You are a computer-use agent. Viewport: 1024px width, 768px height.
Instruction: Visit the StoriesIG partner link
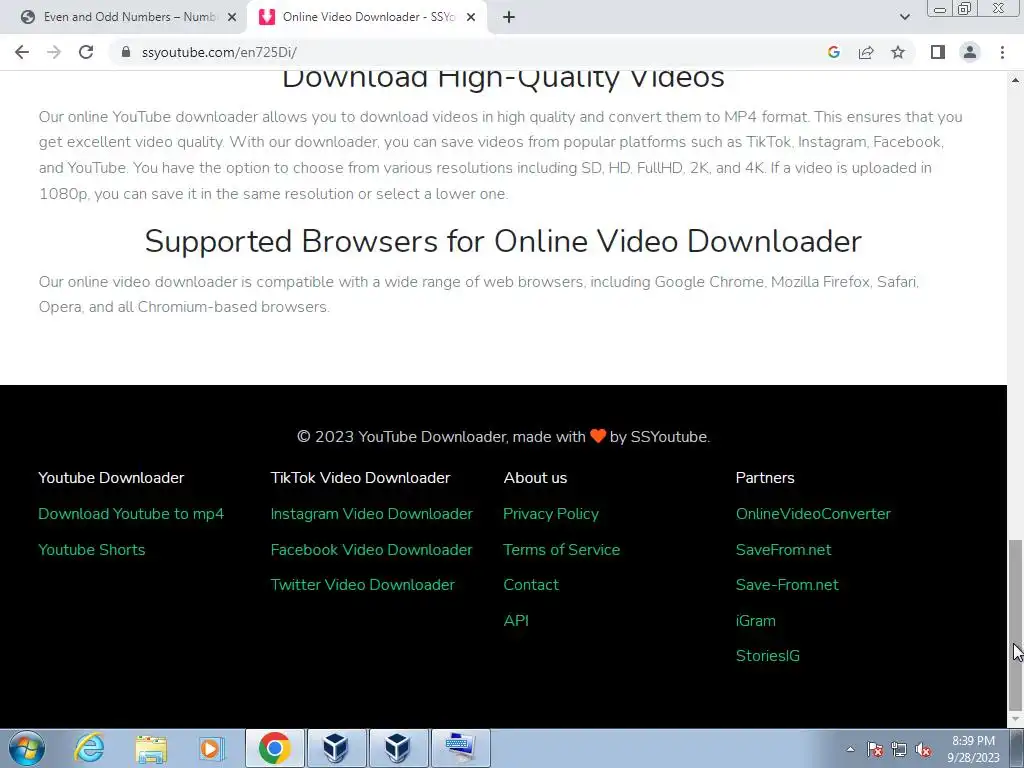(767, 656)
